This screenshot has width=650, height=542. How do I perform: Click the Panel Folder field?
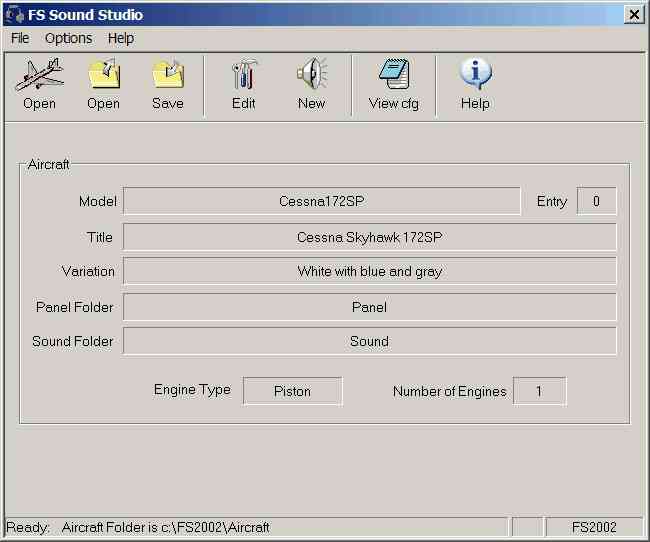pyautogui.click(x=369, y=307)
